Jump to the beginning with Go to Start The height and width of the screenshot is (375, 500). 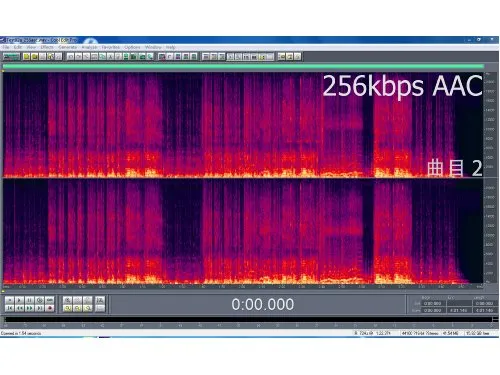pyautogui.click(x=9, y=308)
